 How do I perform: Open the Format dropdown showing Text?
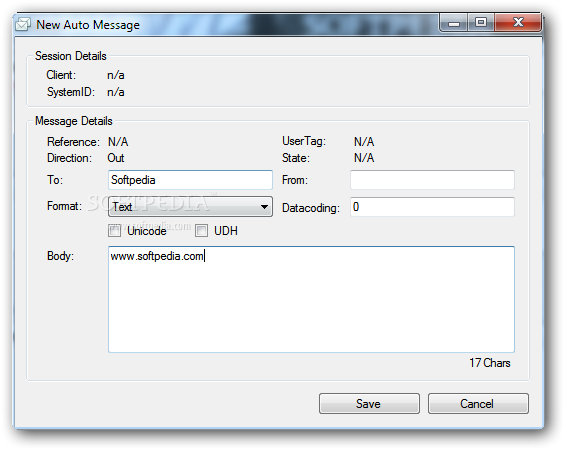[190, 206]
